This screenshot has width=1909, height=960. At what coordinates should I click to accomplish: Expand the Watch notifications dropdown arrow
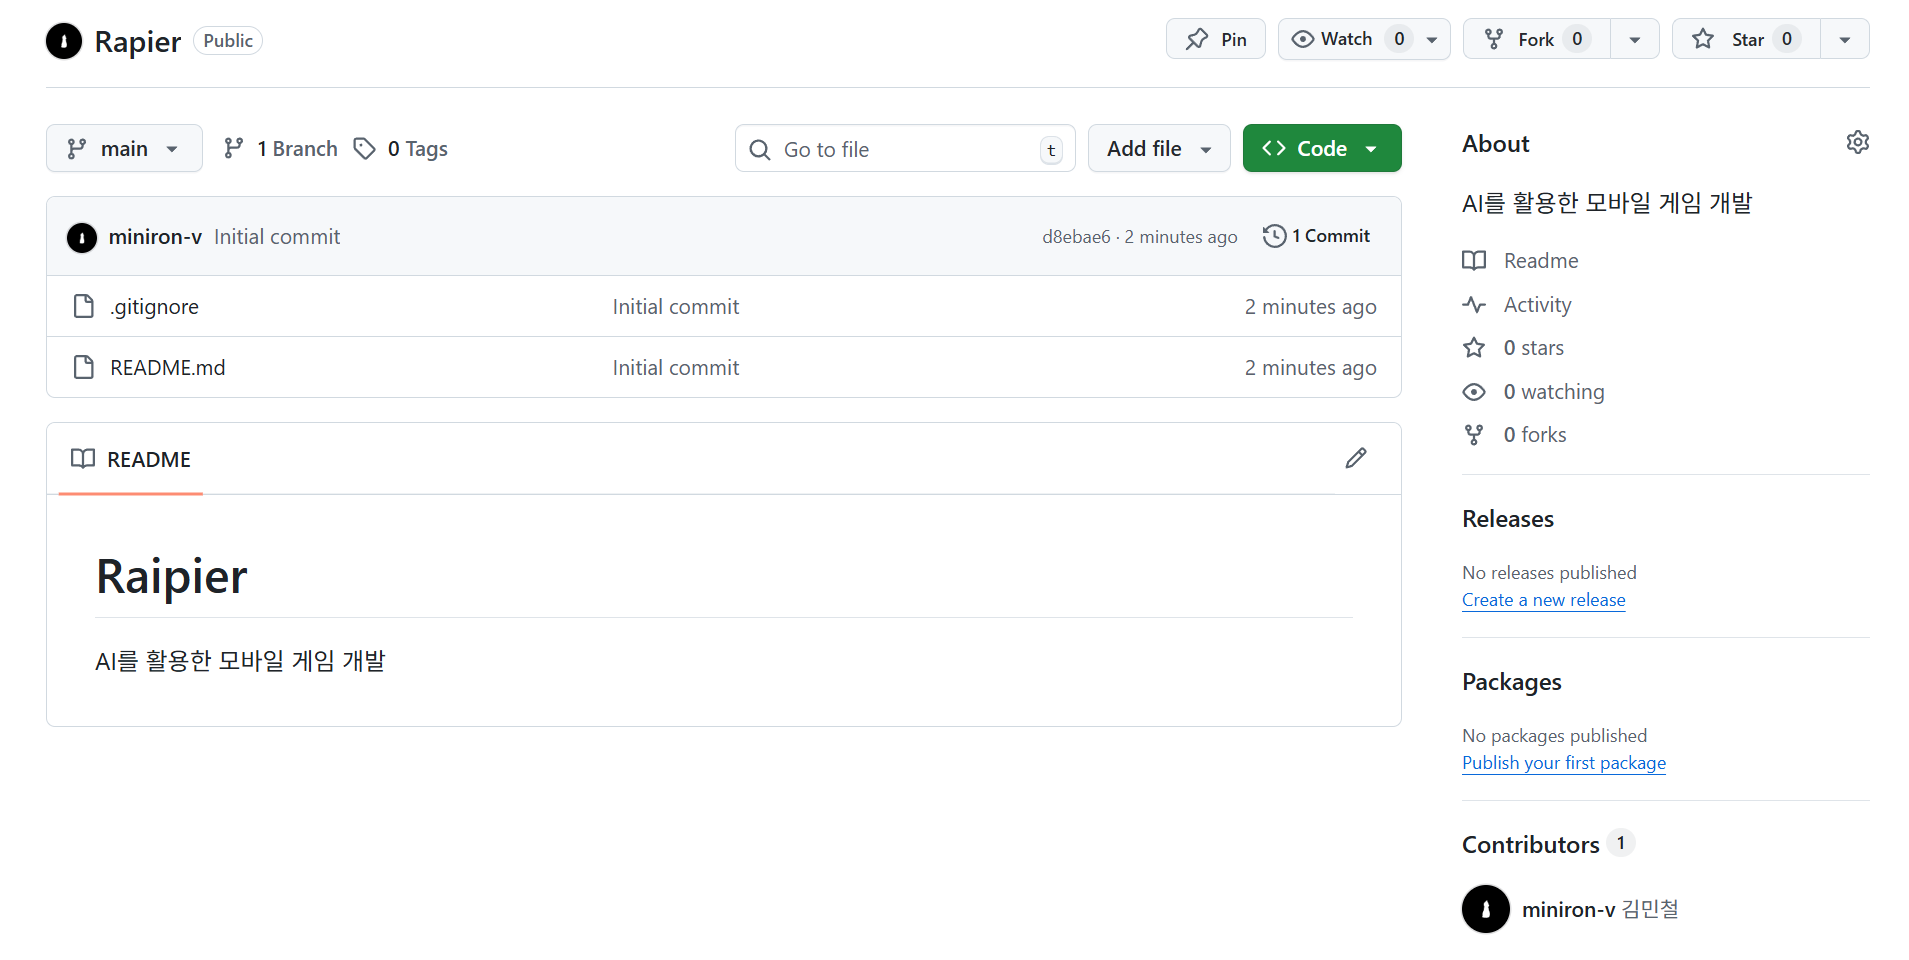(x=1432, y=40)
